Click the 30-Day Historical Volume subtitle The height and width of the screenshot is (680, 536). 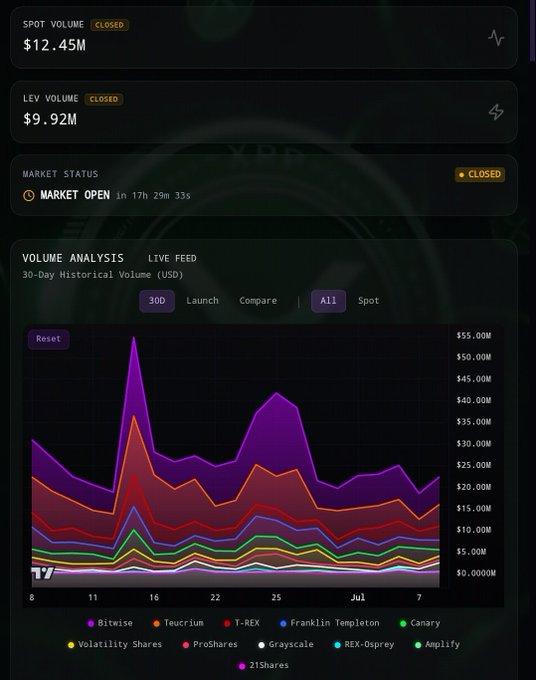point(103,275)
